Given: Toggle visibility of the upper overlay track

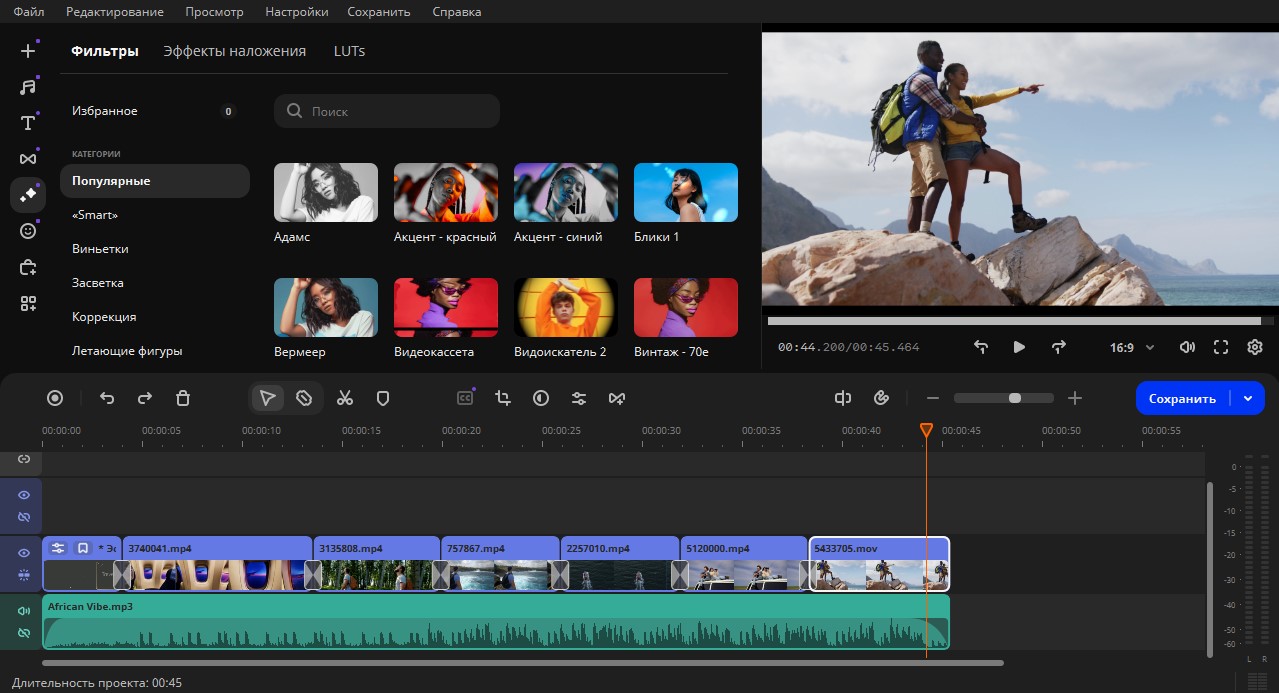Looking at the screenshot, I should click(x=24, y=495).
